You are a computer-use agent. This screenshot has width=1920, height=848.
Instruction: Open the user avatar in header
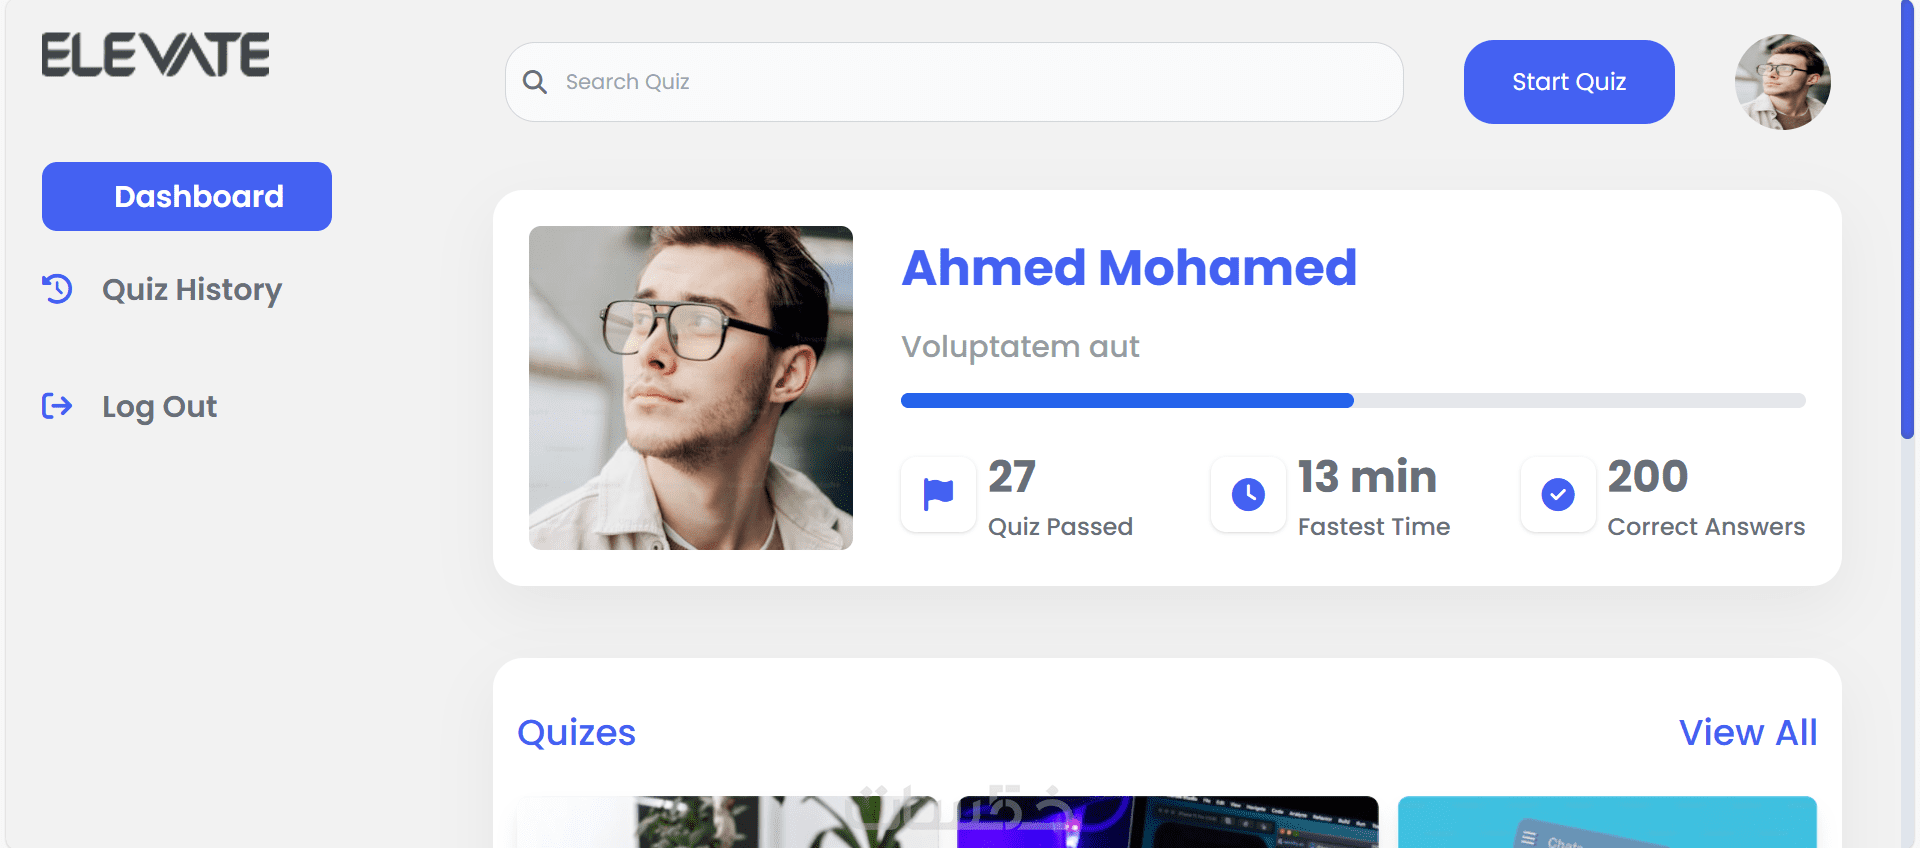pos(1783,82)
